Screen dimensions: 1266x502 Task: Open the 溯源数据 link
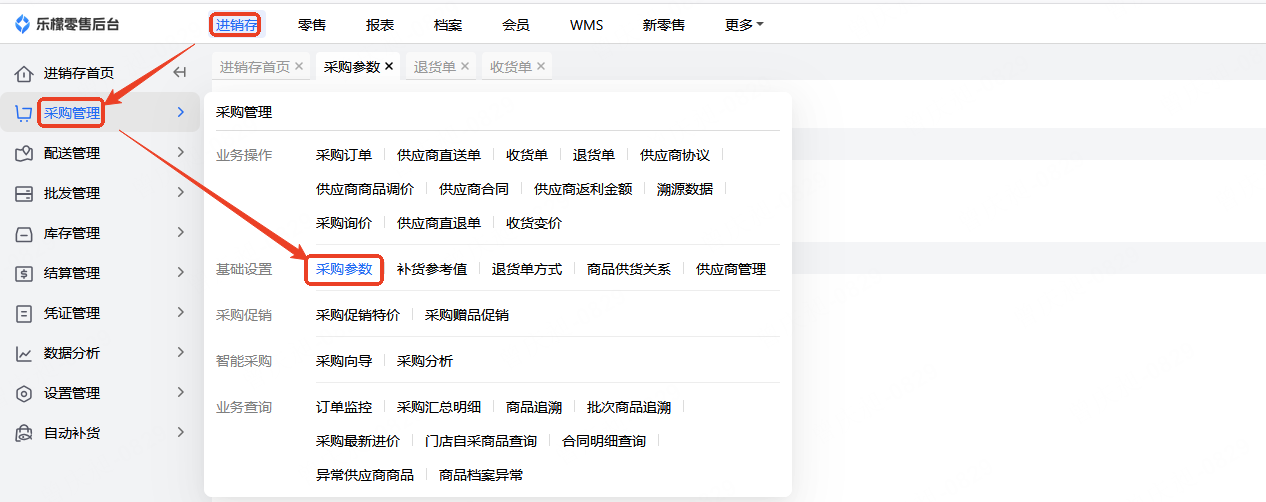point(685,189)
